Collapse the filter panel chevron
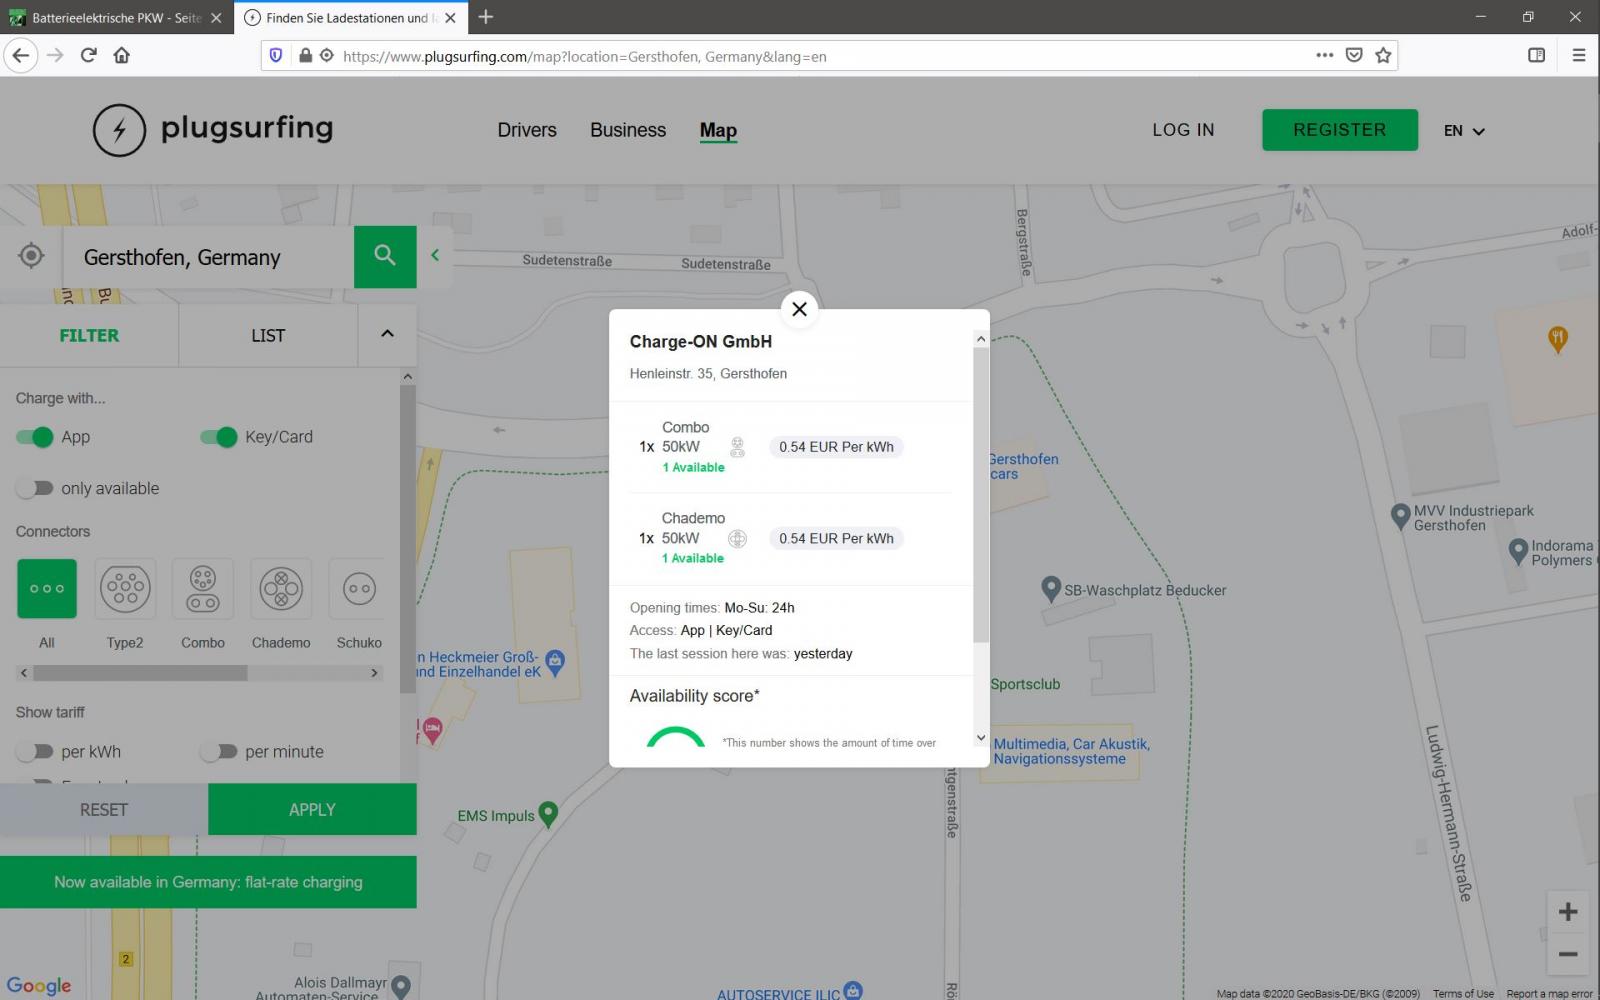This screenshot has width=1600, height=1000. click(388, 334)
